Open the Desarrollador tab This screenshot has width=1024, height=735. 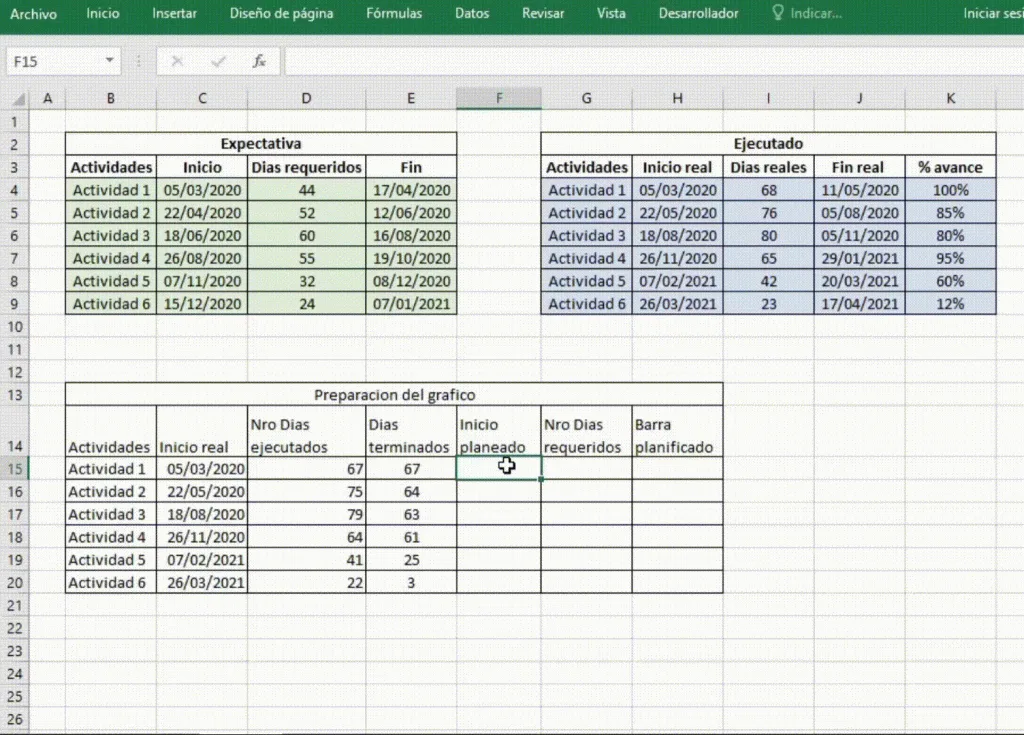[698, 13]
